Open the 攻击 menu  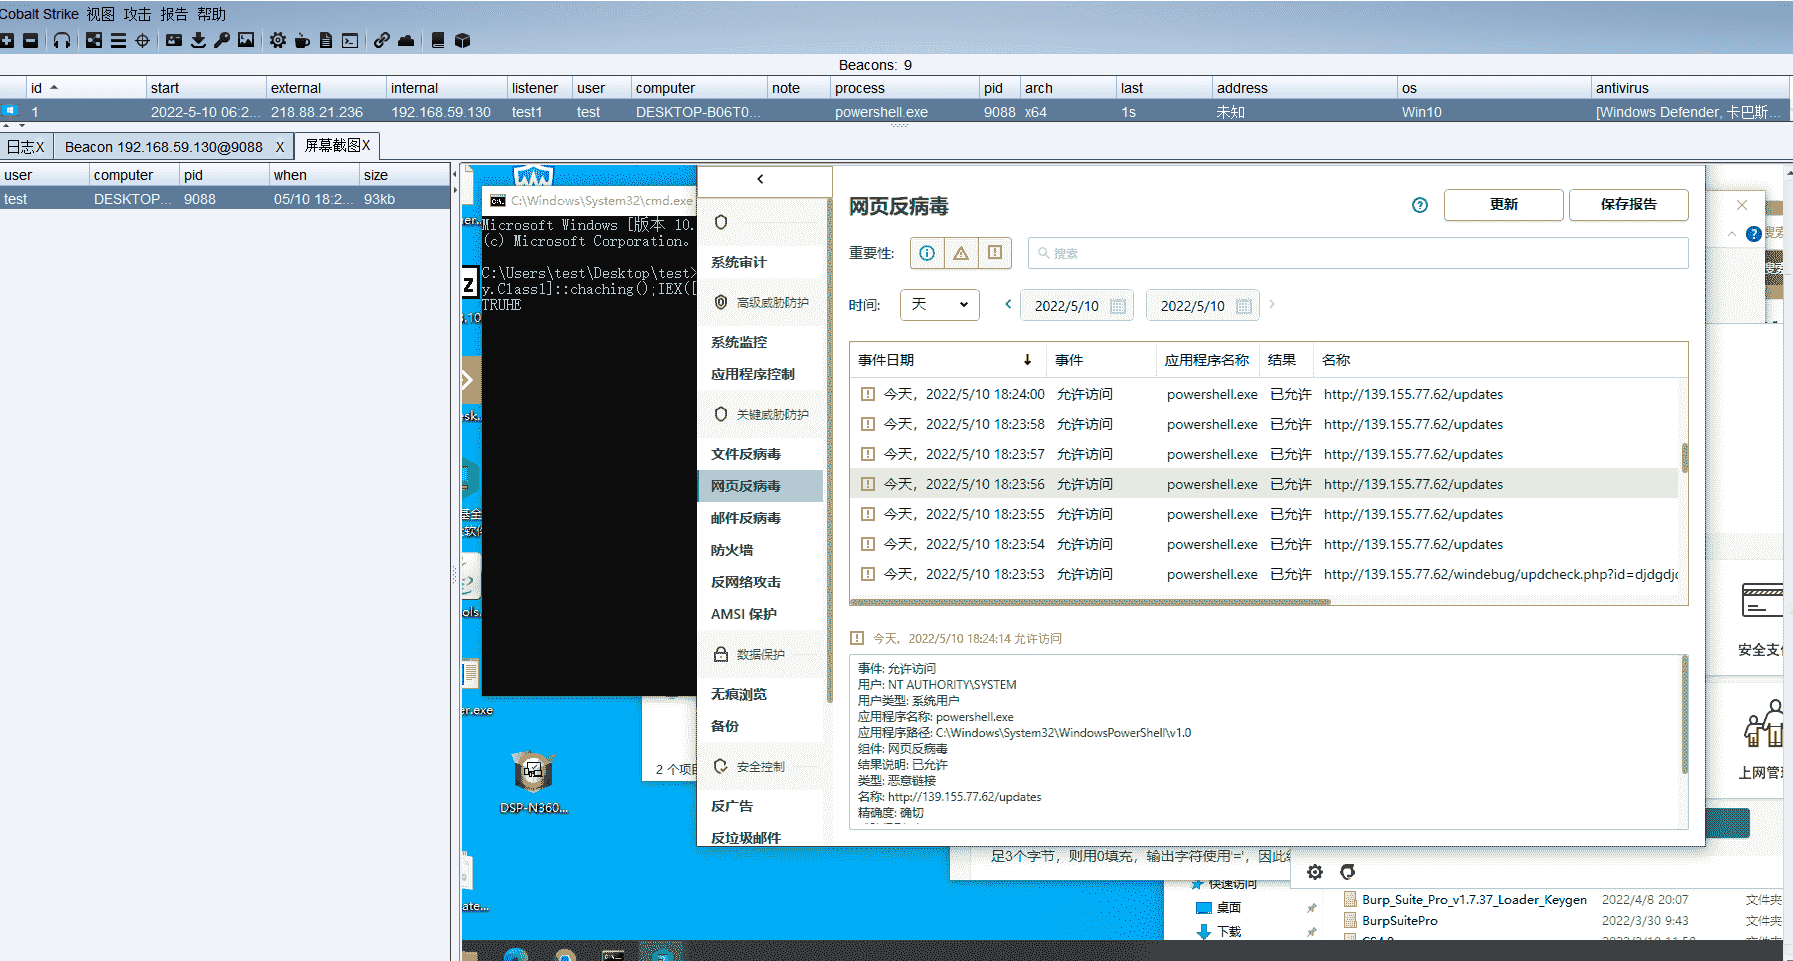[137, 14]
